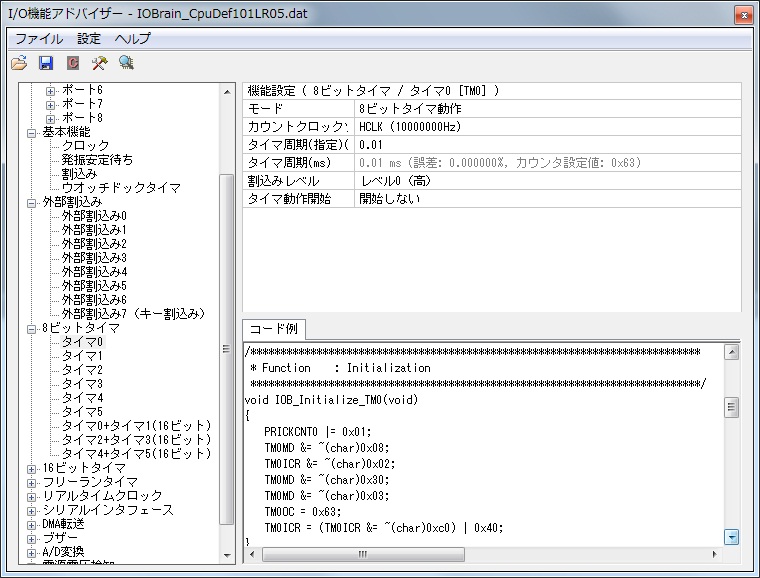Collapse the 外部割込み tree node
The width and height of the screenshot is (760, 578).
tap(31, 203)
